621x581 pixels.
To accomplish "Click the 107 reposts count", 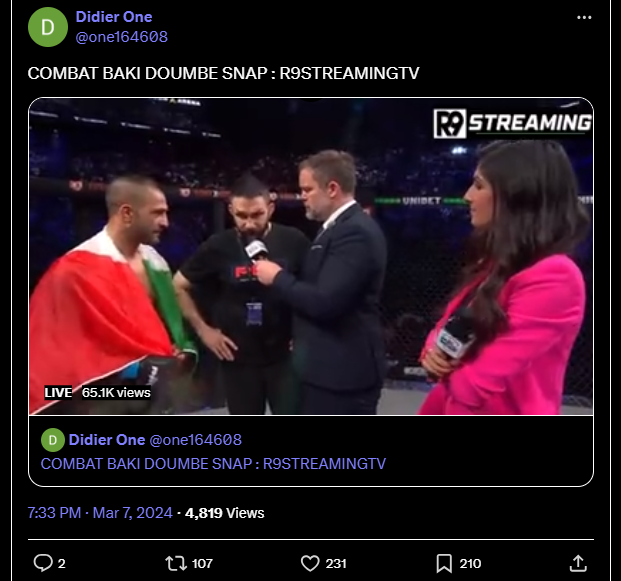I will click(x=202, y=564).
